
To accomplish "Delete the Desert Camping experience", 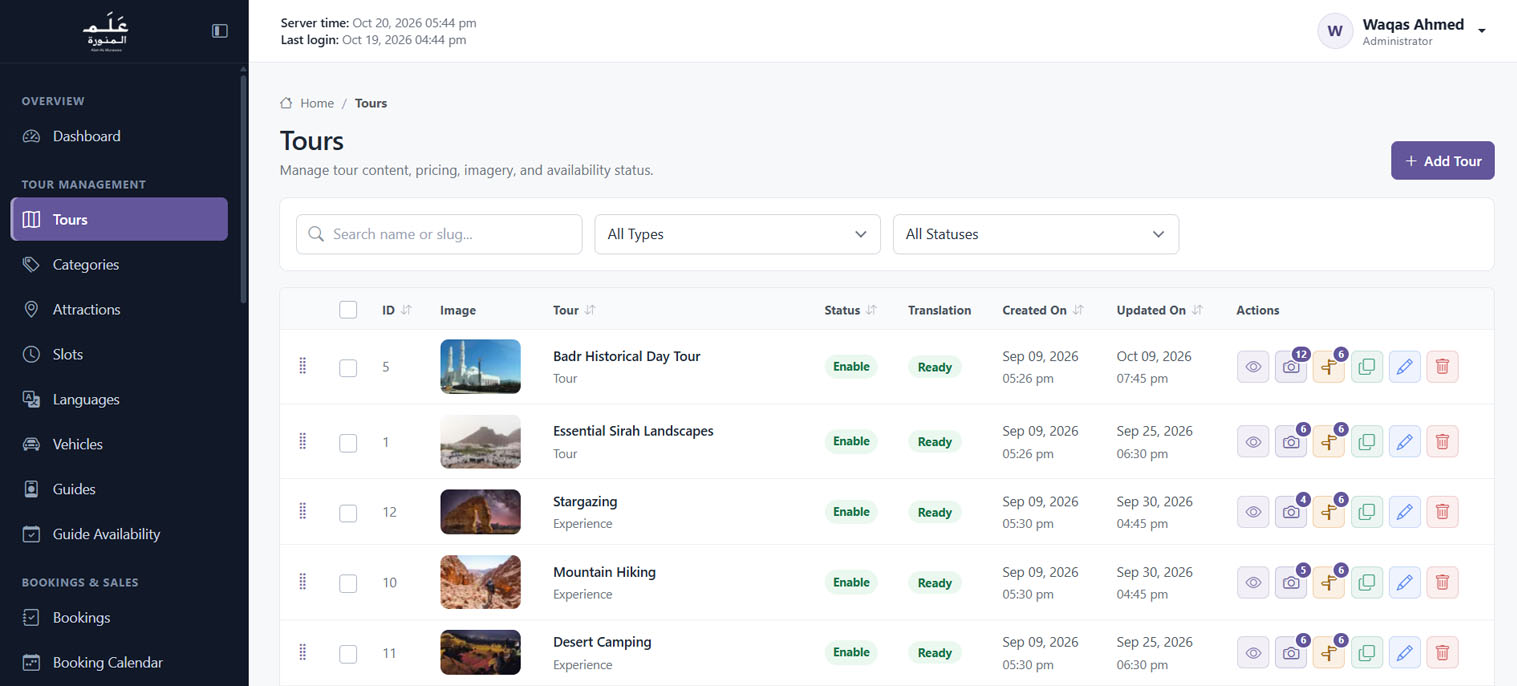I will point(1442,653).
